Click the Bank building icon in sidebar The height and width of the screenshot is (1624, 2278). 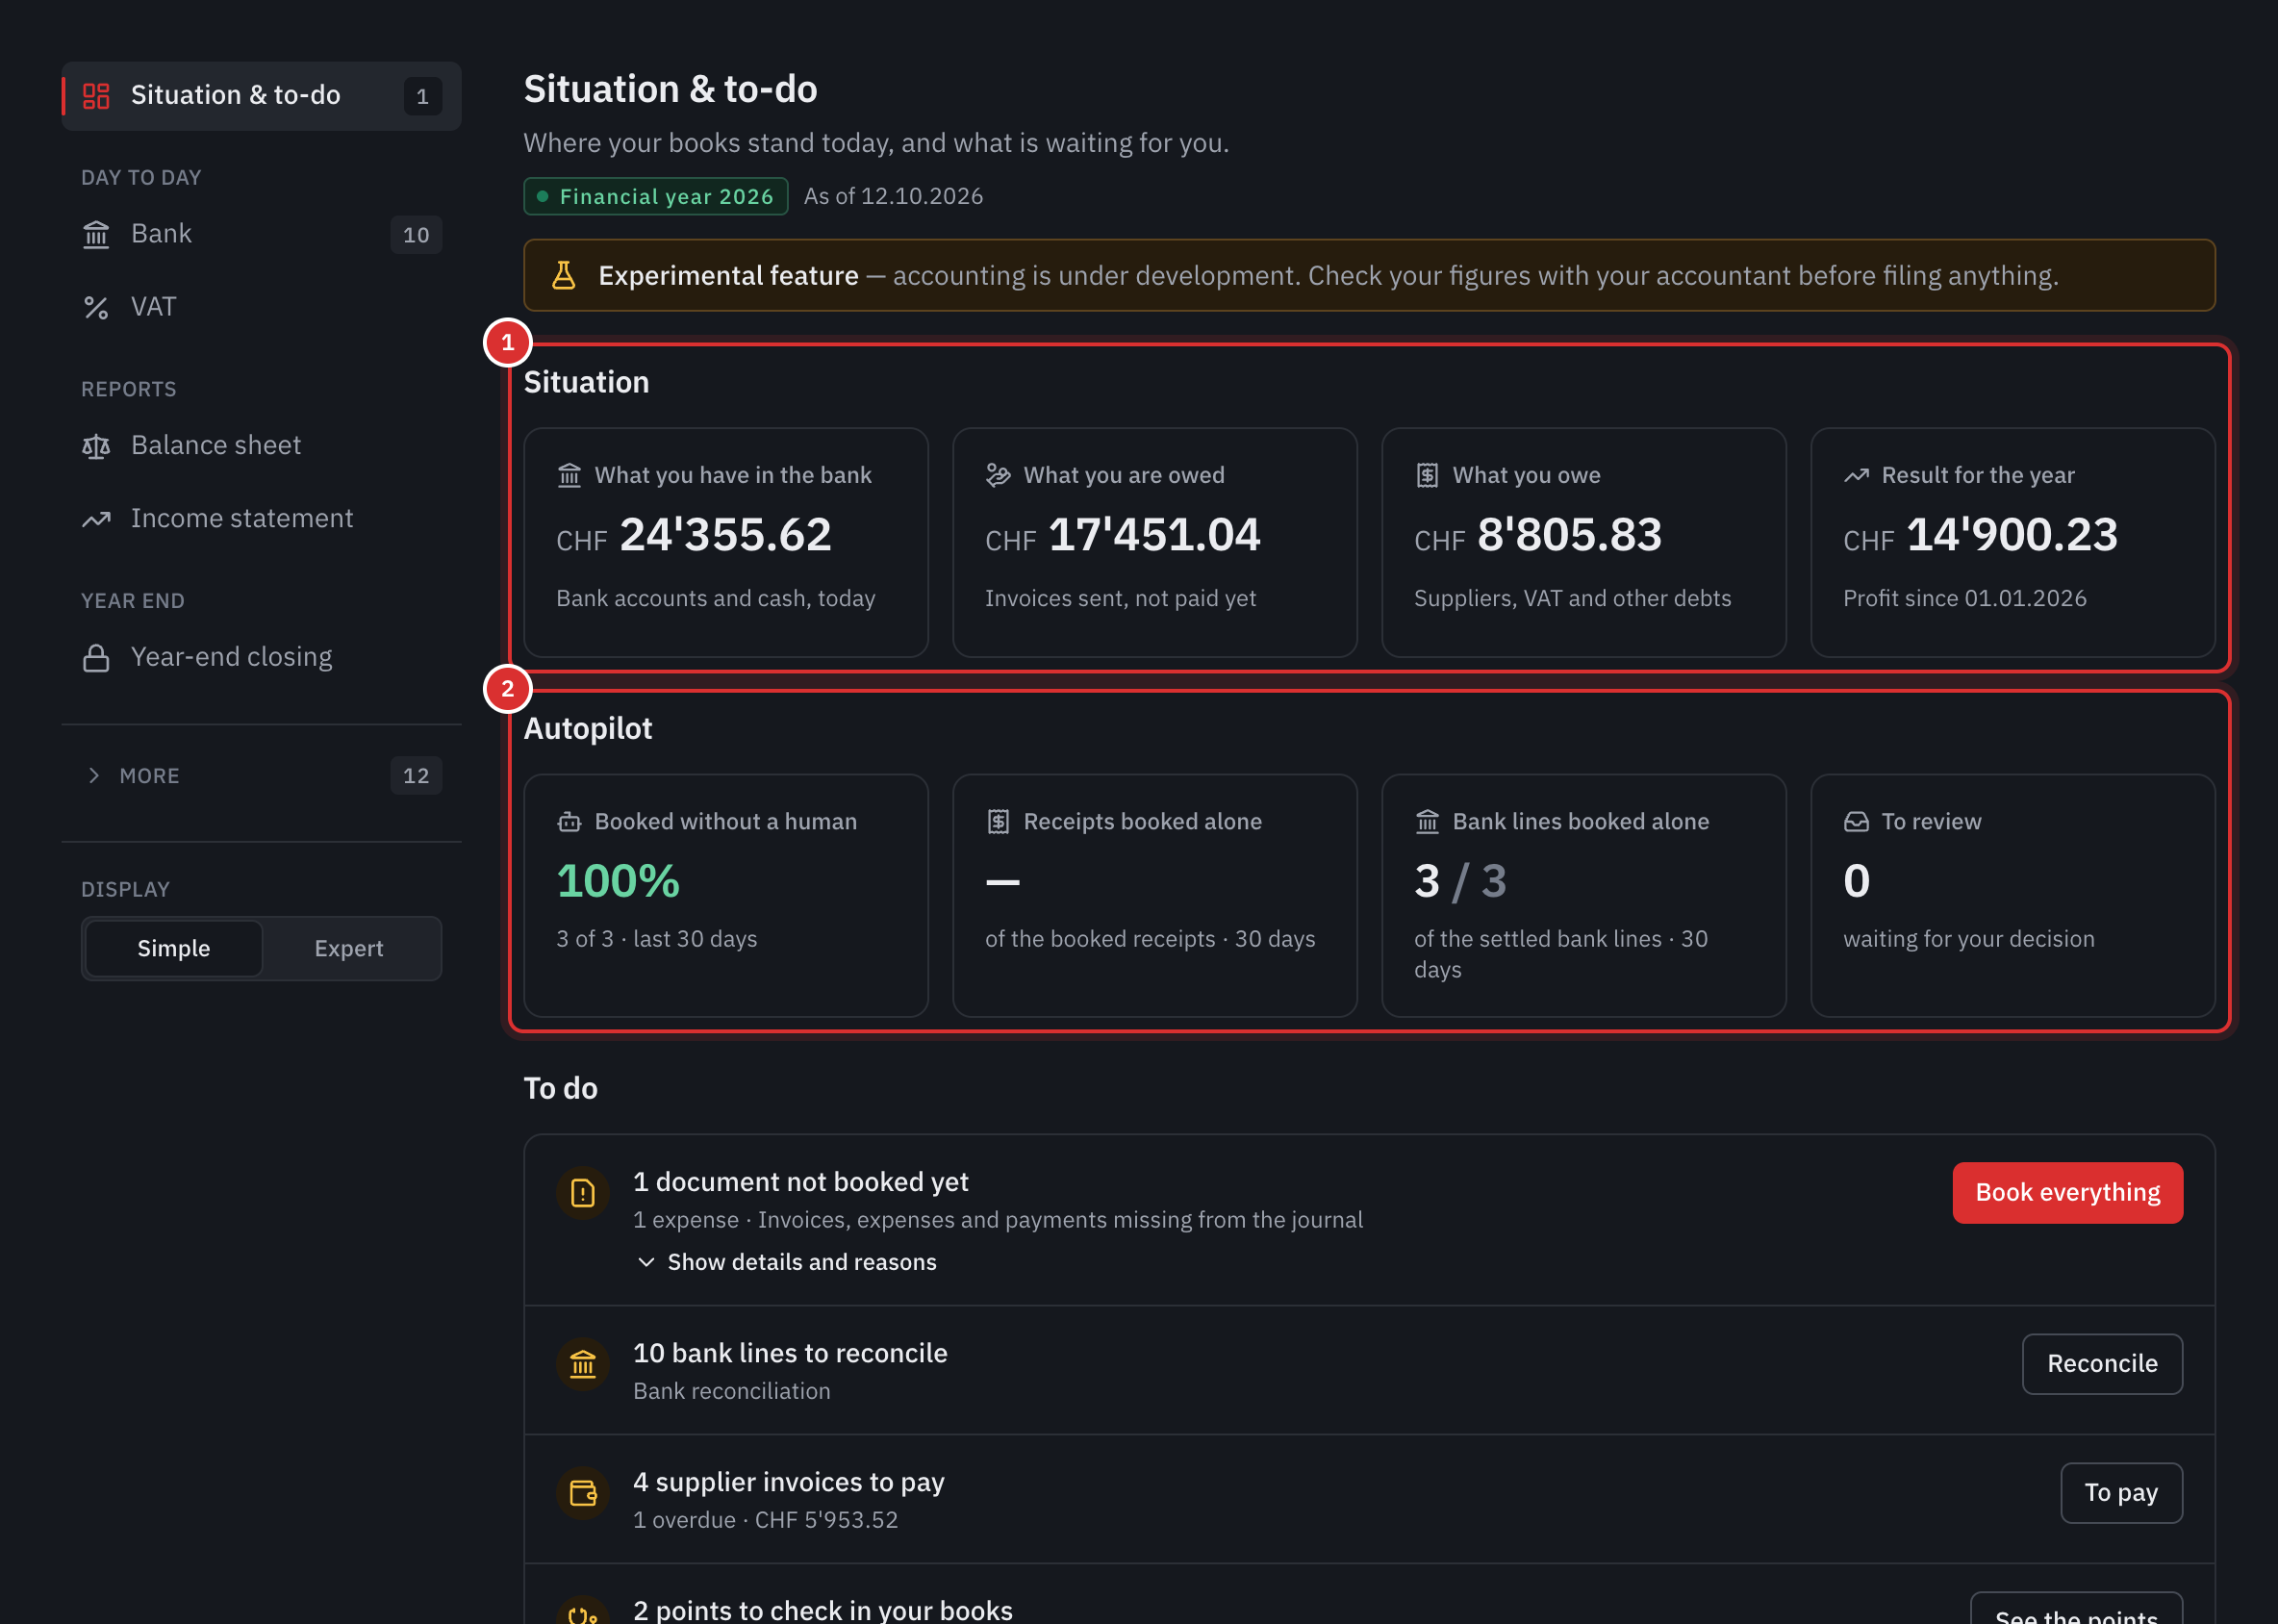point(96,235)
